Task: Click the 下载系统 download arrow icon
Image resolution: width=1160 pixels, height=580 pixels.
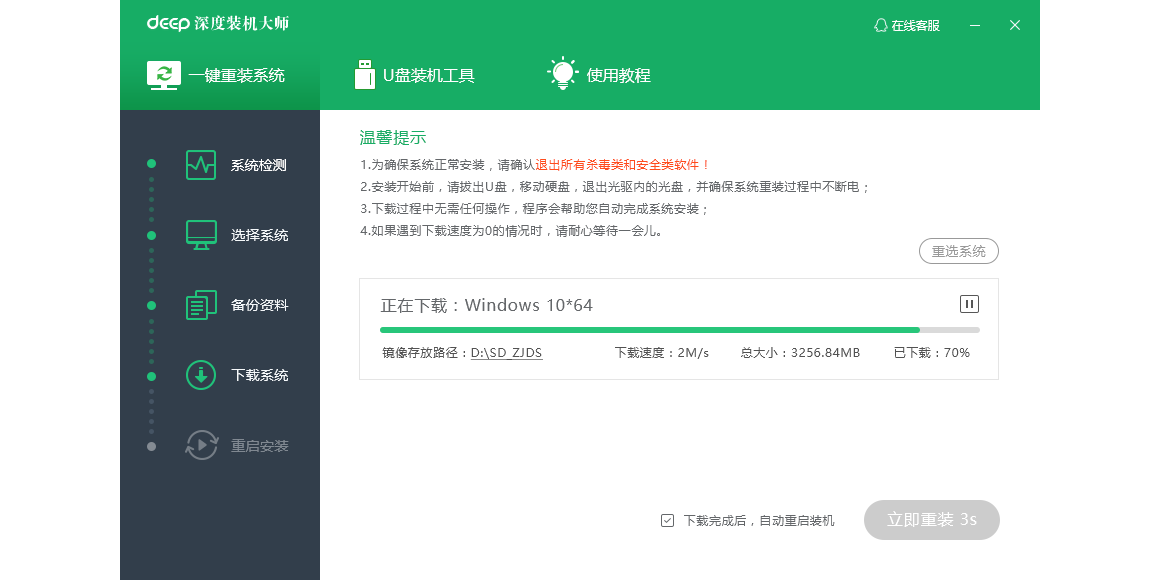Action: tap(200, 375)
